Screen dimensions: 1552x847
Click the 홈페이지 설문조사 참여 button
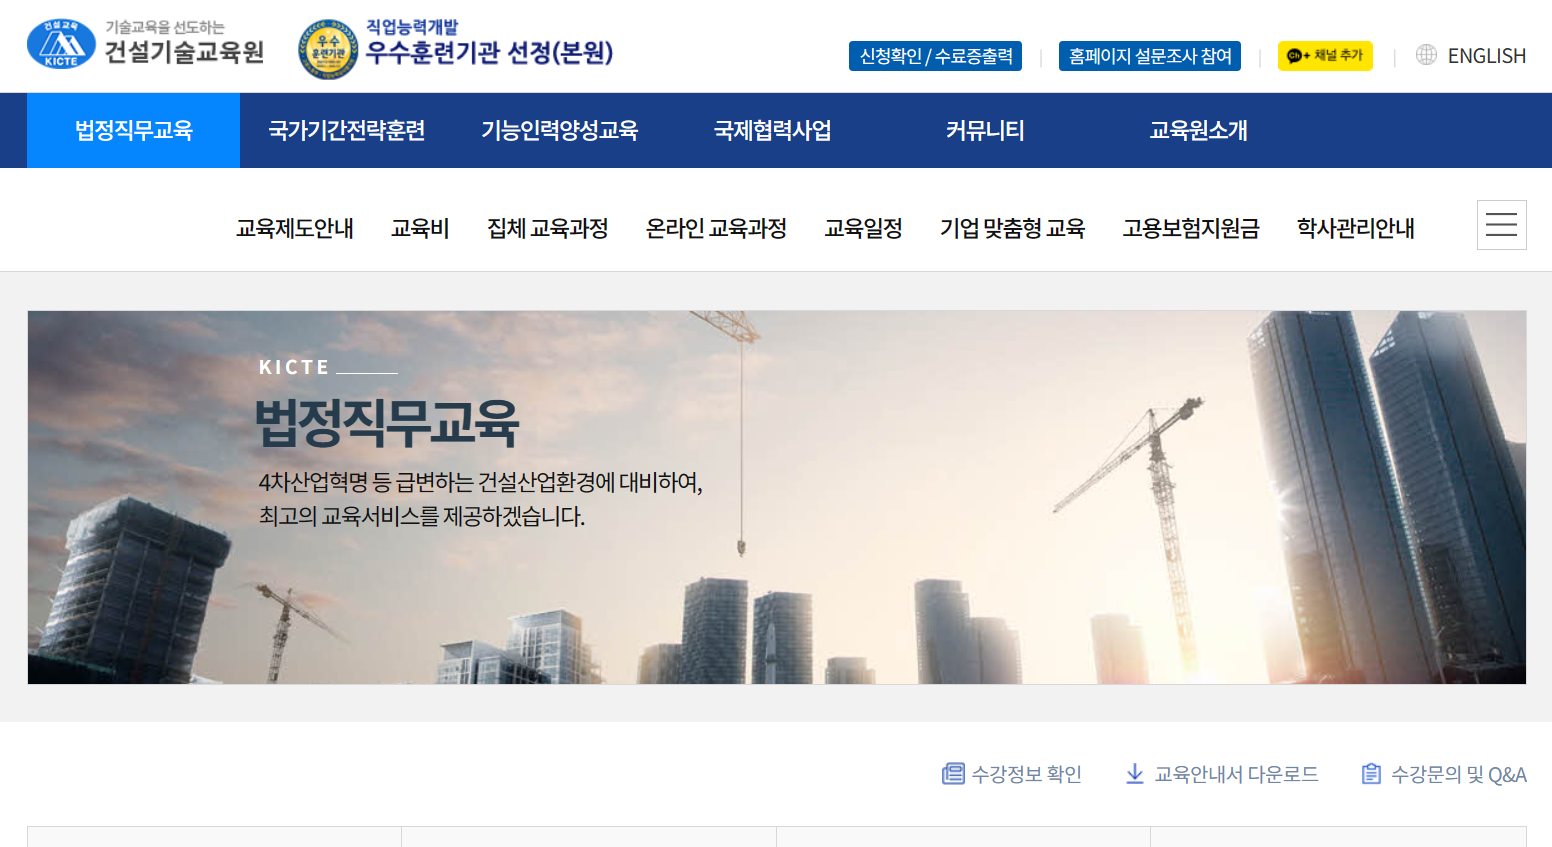click(x=1149, y=56)
